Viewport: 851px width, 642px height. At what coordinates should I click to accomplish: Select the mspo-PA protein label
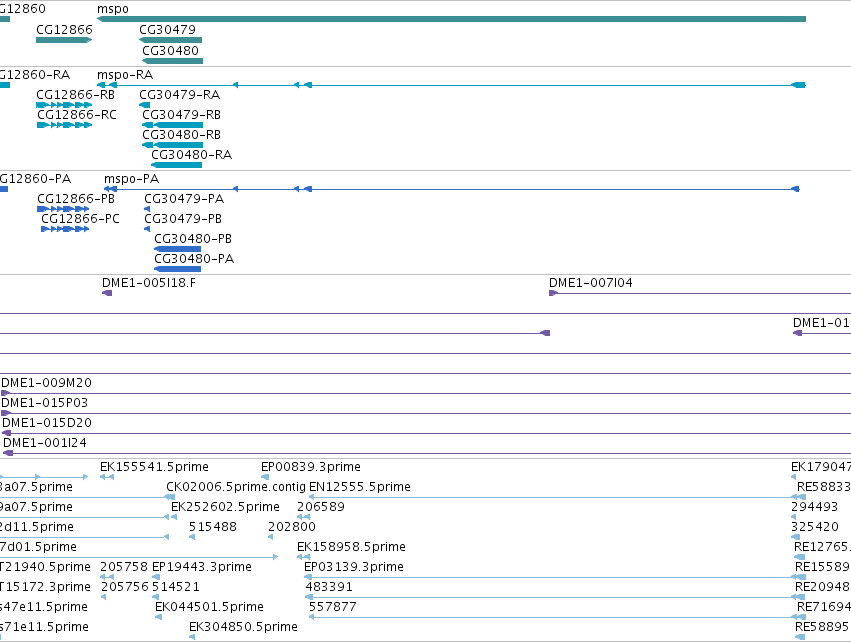pos(131,179)
